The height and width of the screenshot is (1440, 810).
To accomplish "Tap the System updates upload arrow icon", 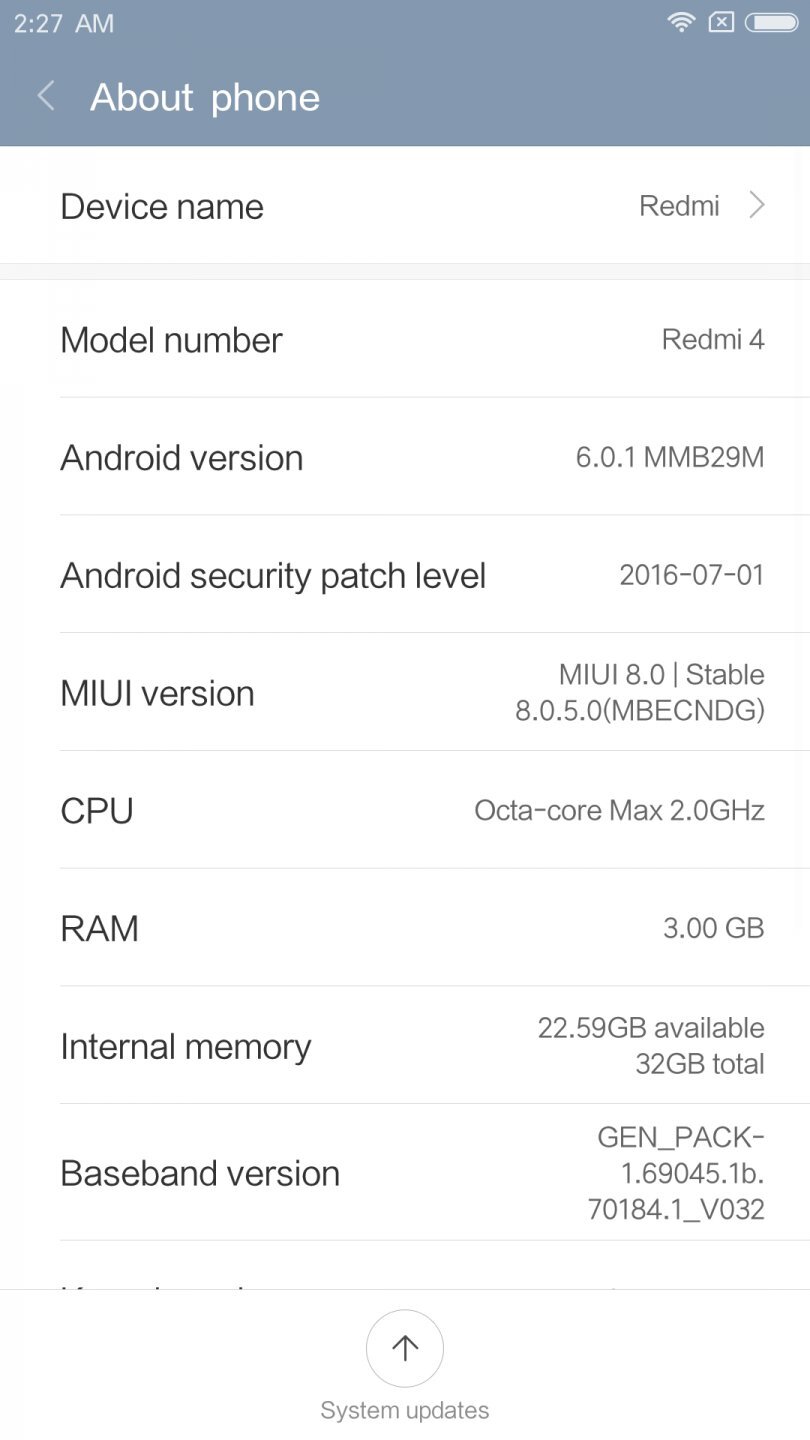I will (x=404, y=1348).
